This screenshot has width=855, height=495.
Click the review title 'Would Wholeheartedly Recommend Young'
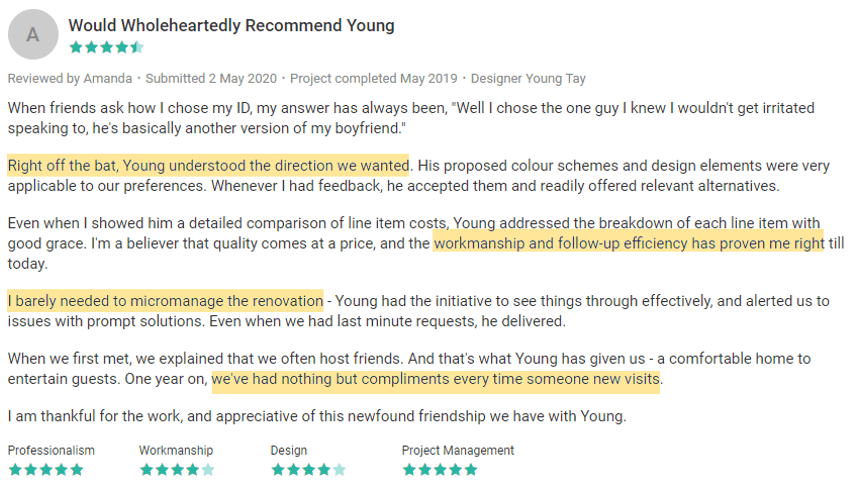tap(231, 25)
